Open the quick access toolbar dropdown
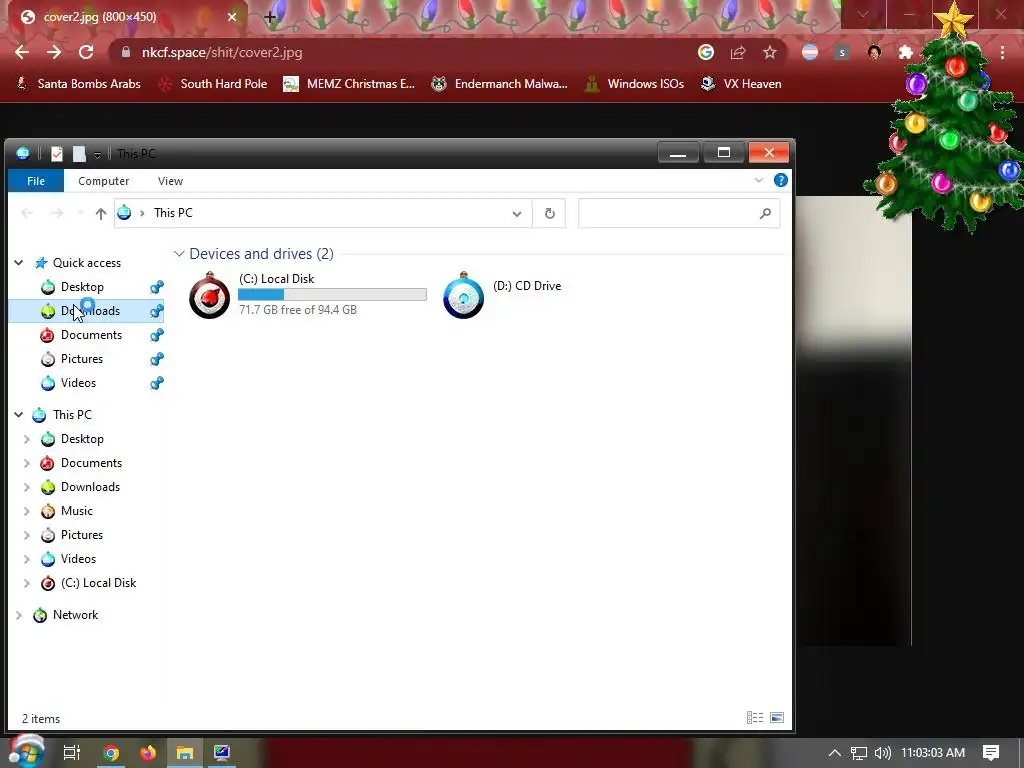The height and width of the screenshot is (768, 1024). click(x=97, y=155)
